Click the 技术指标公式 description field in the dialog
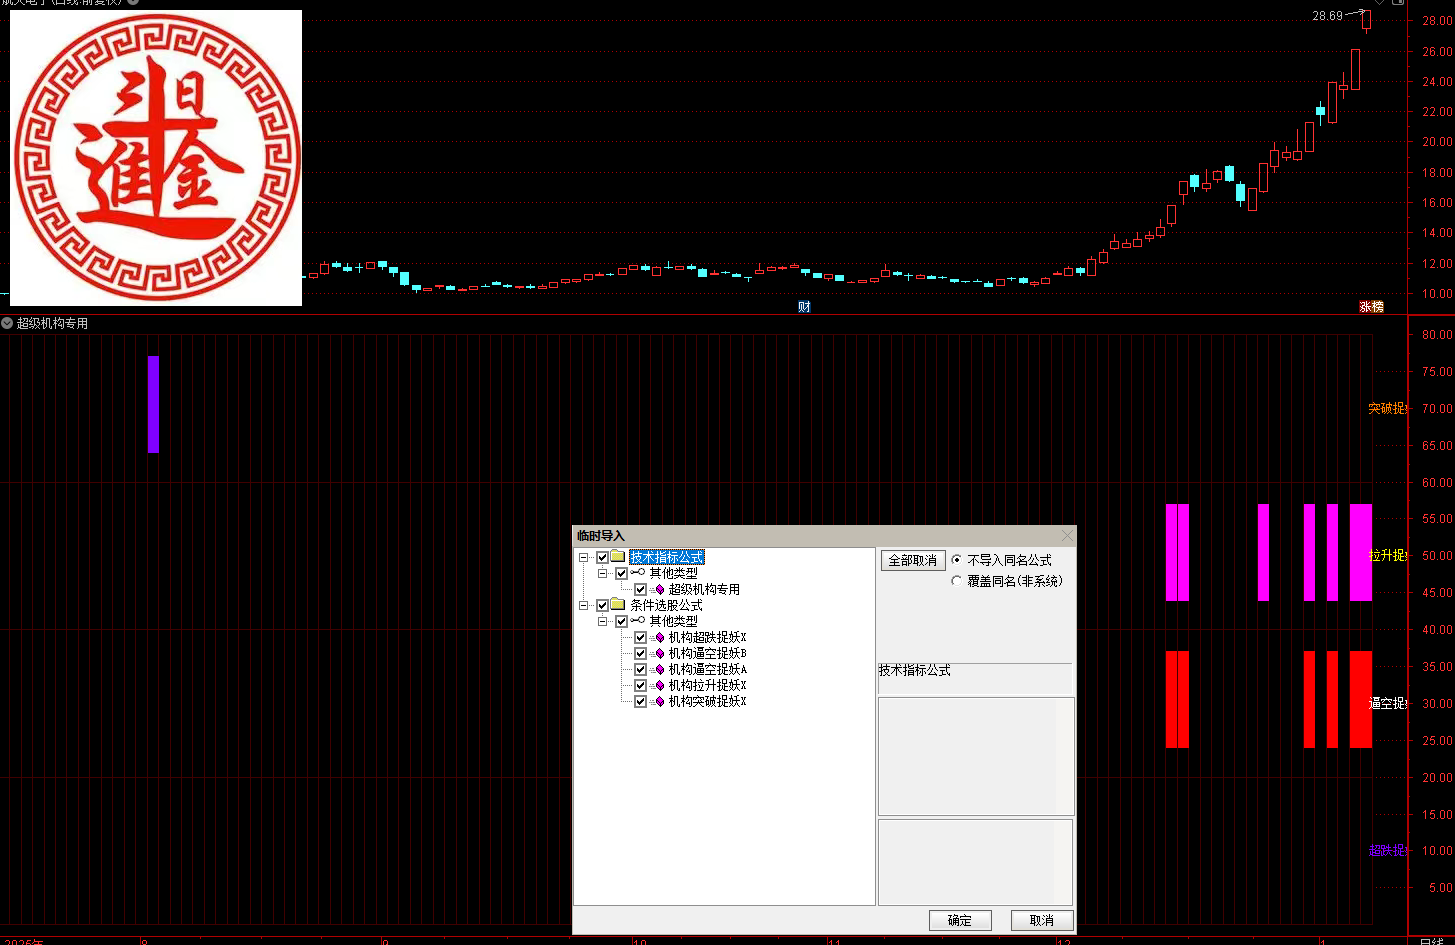1455x945 pixels. pyautogui.click(x=975, y=677)
